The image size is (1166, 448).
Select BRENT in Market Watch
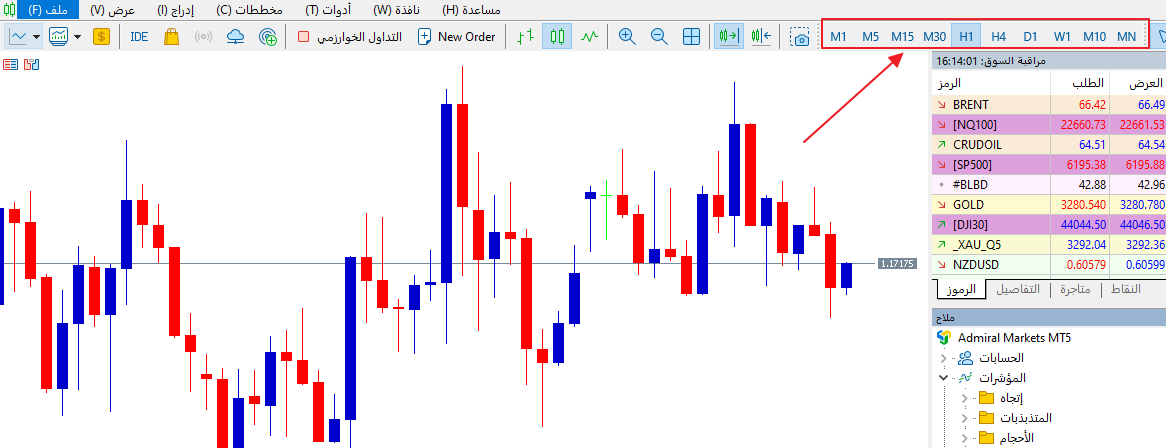tap(1049, 105)
